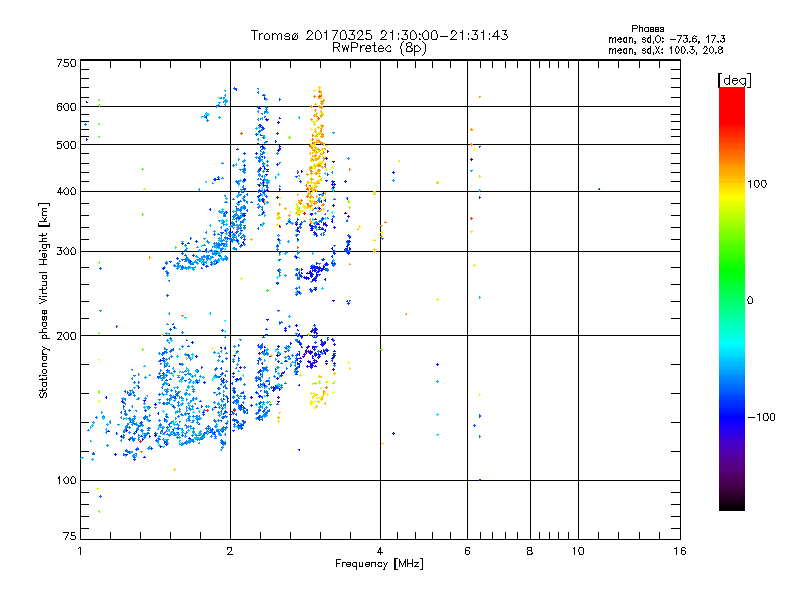Click the '8' frequency axis tick label
The image size is (800, 600).
pyautogui.click(x=530, y=551)
